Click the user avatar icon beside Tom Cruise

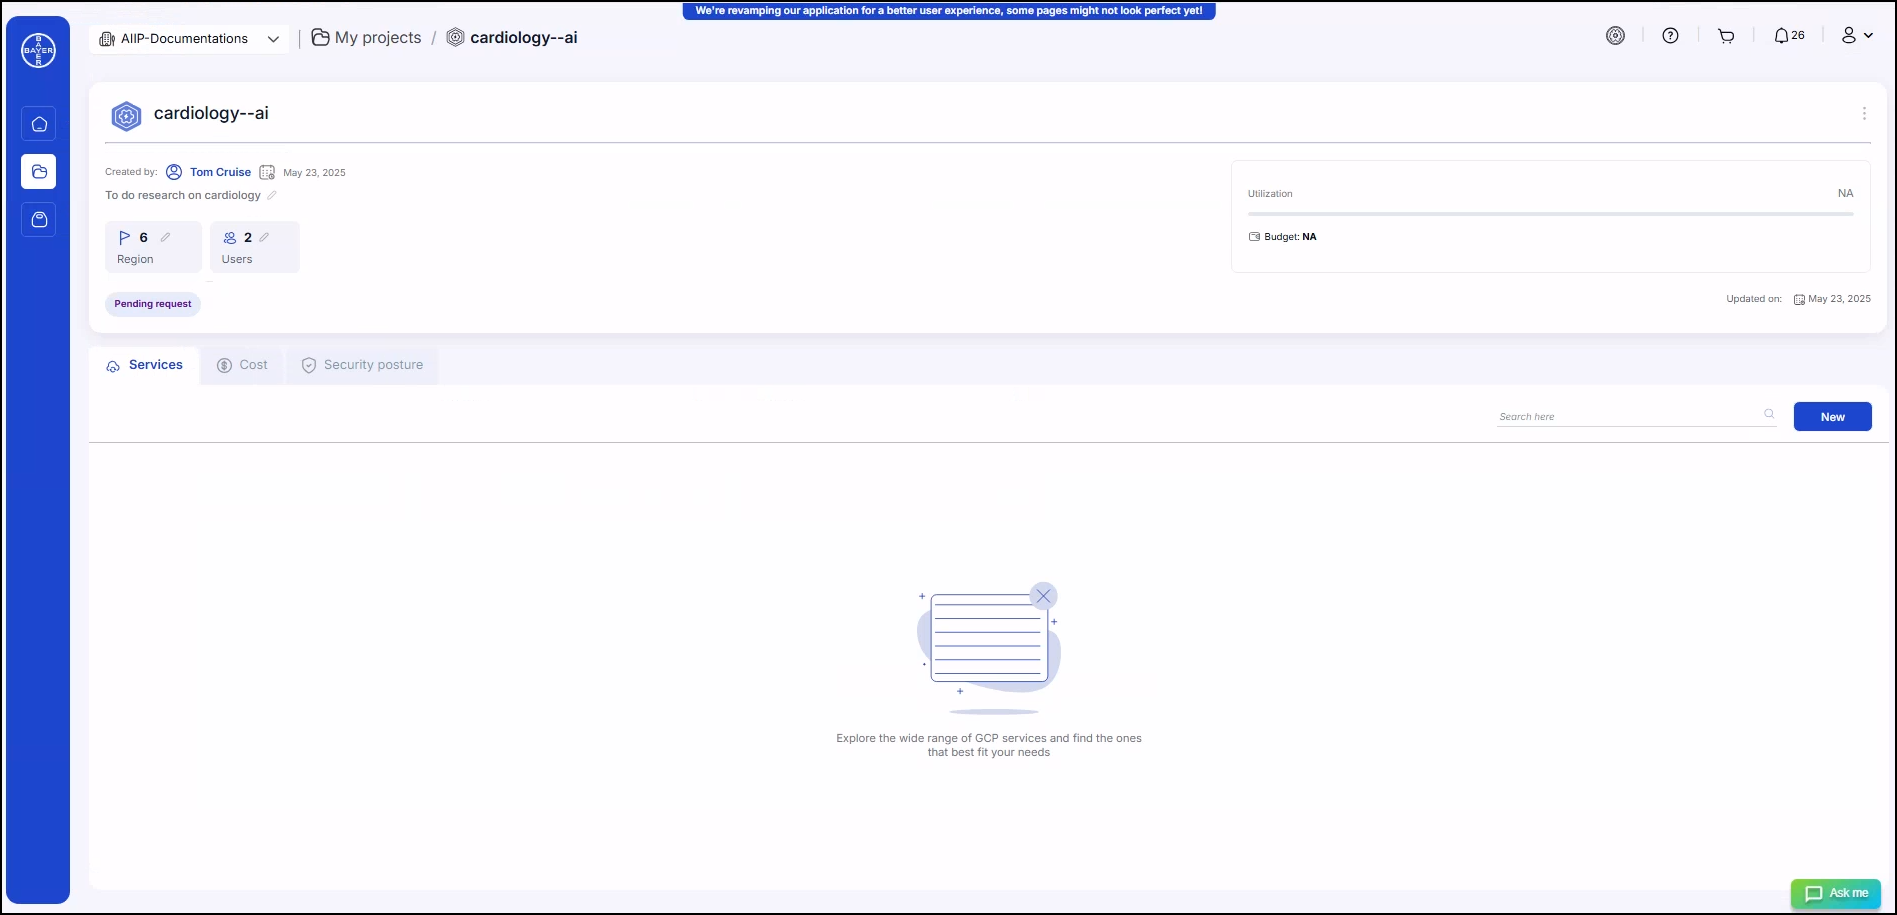pyautogui.click(x=174, y=172)
